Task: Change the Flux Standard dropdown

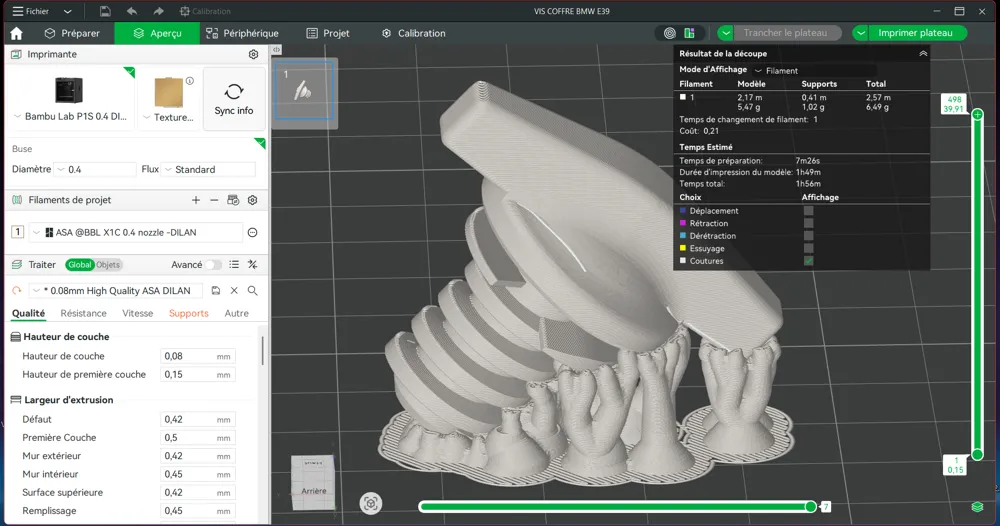Action: pos(209,170)
